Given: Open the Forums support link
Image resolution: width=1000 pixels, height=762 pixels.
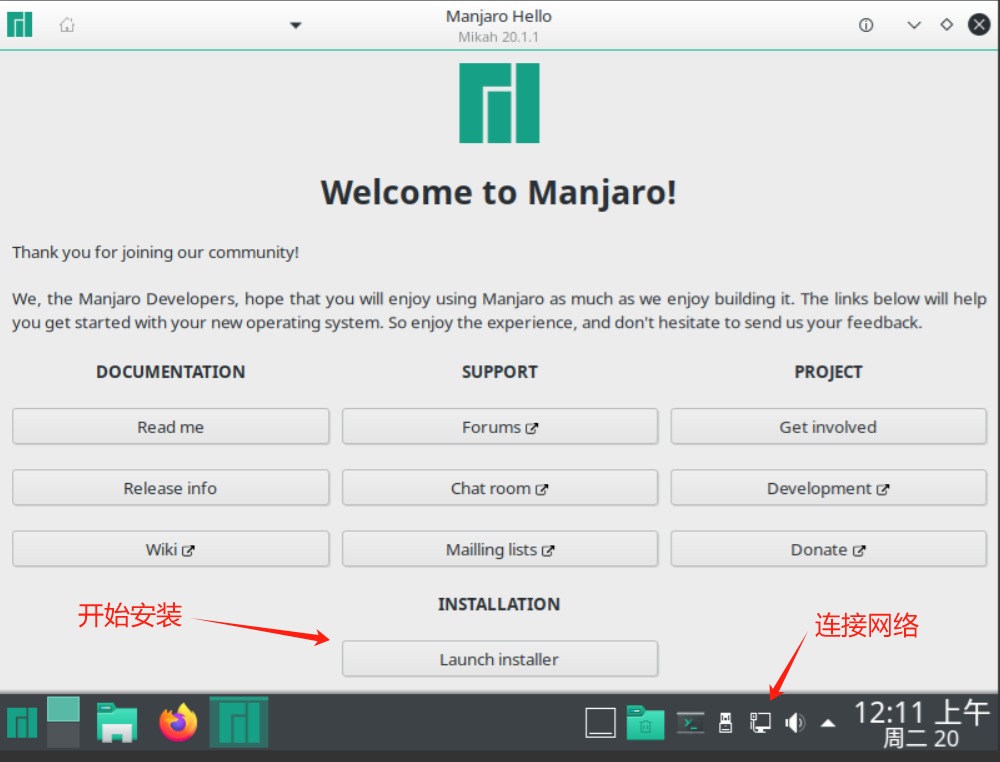Looking at the screenshot, I should pos(499,427).
